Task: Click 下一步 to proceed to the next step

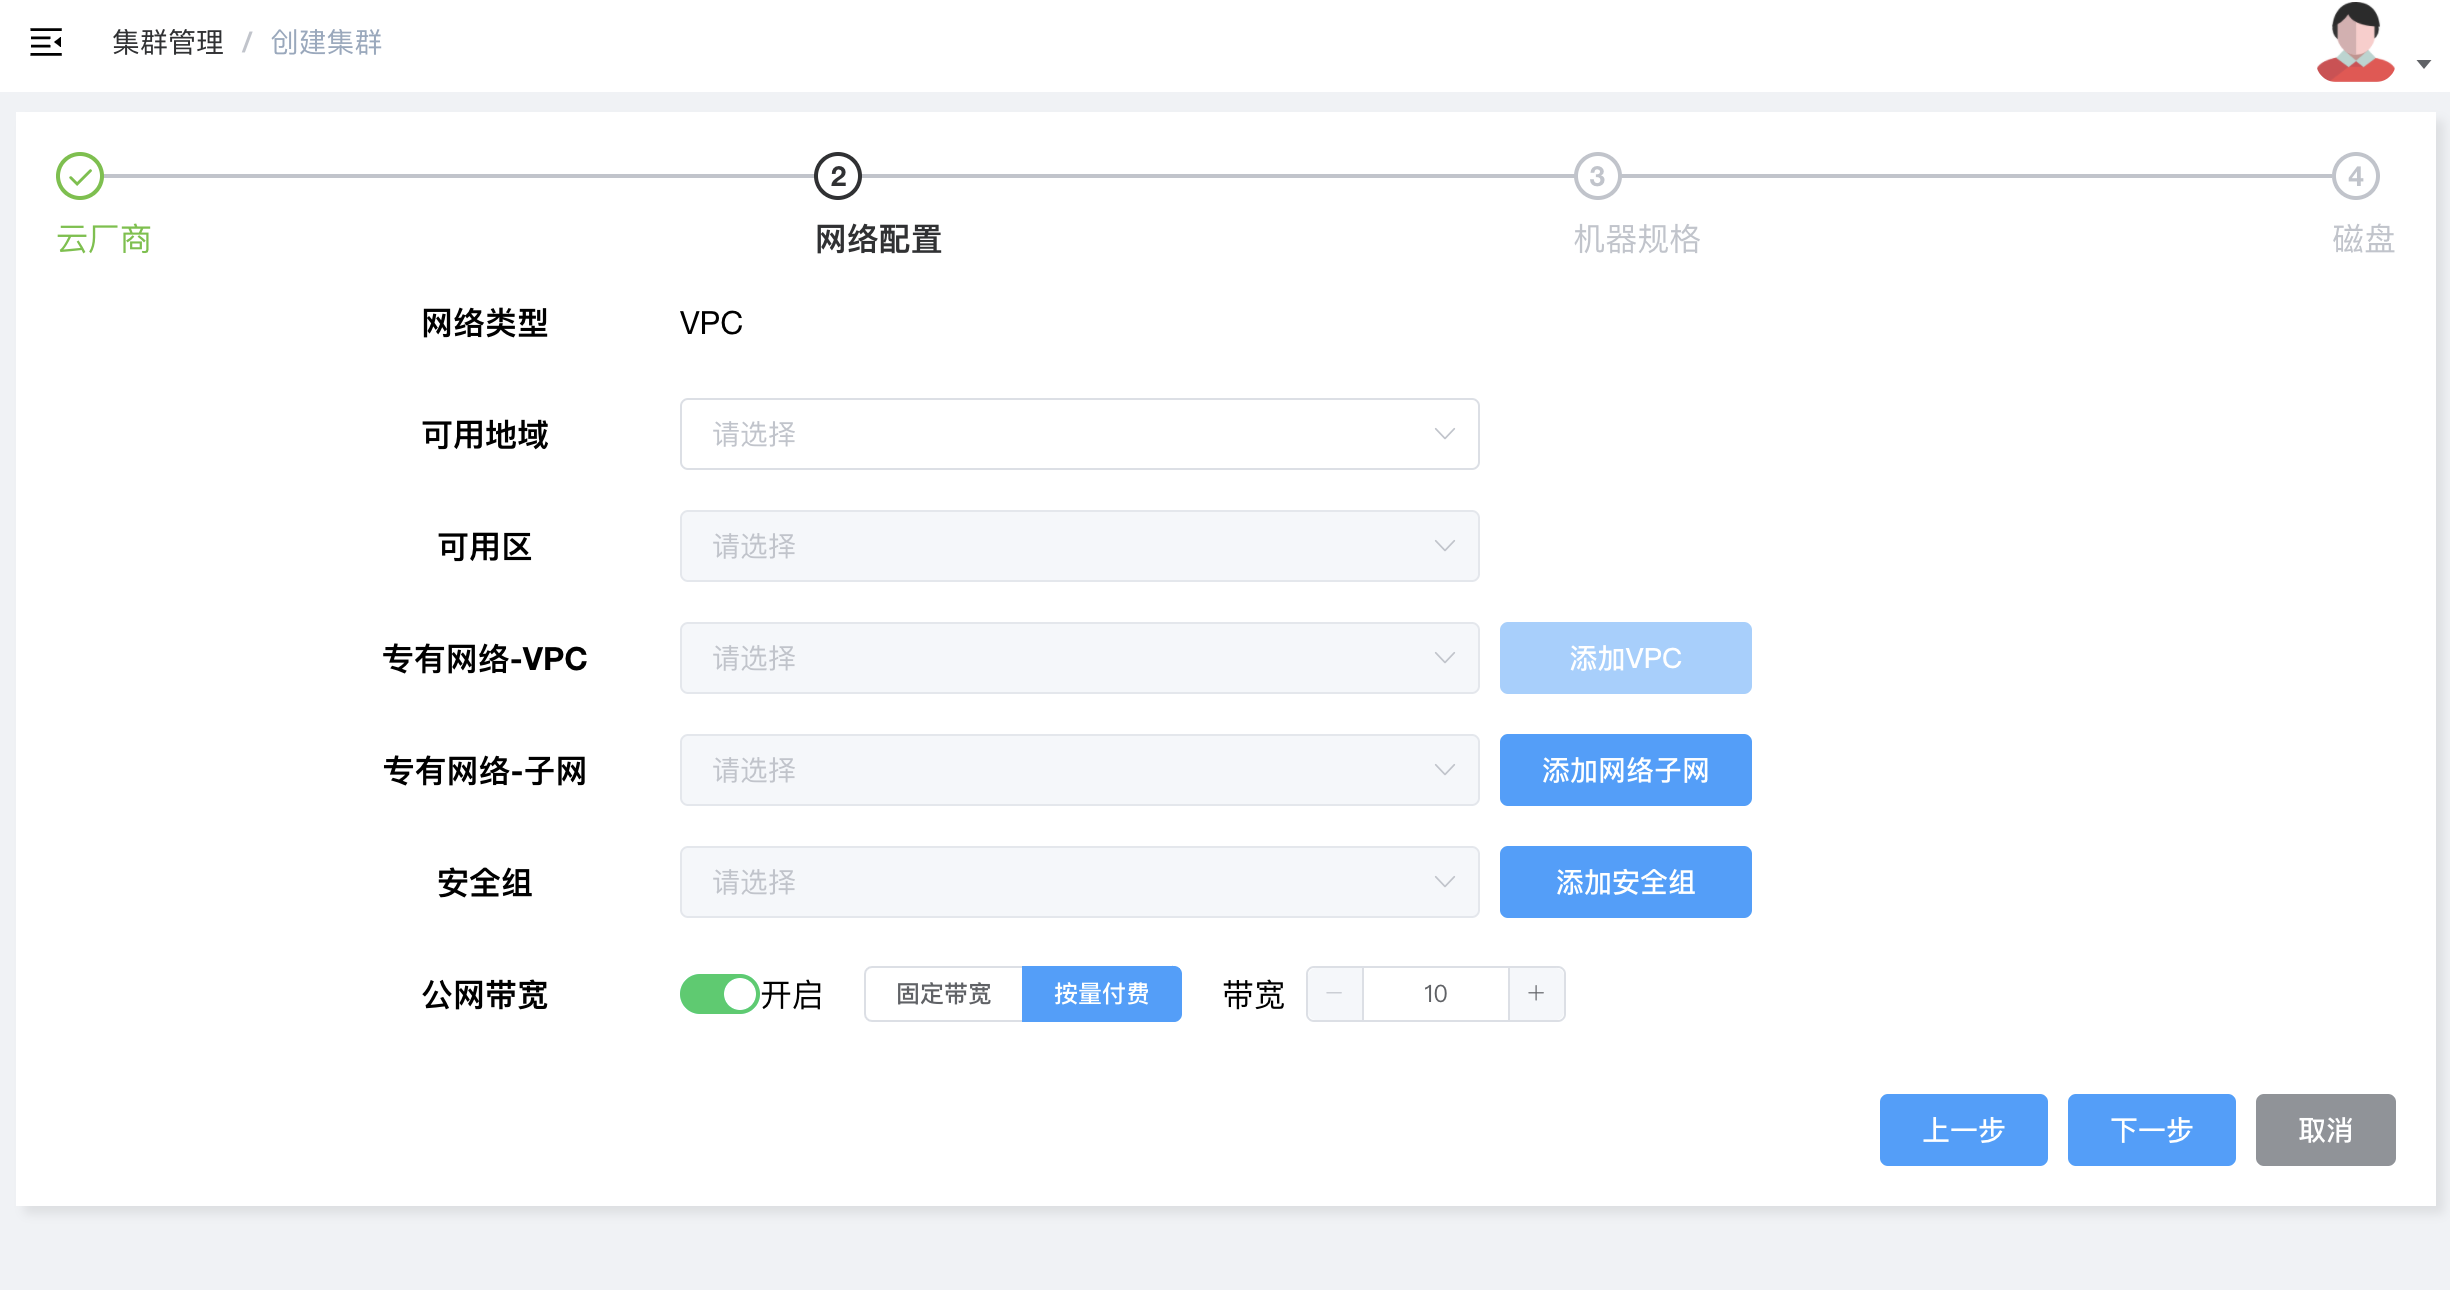Action: pos(2150,1130)
